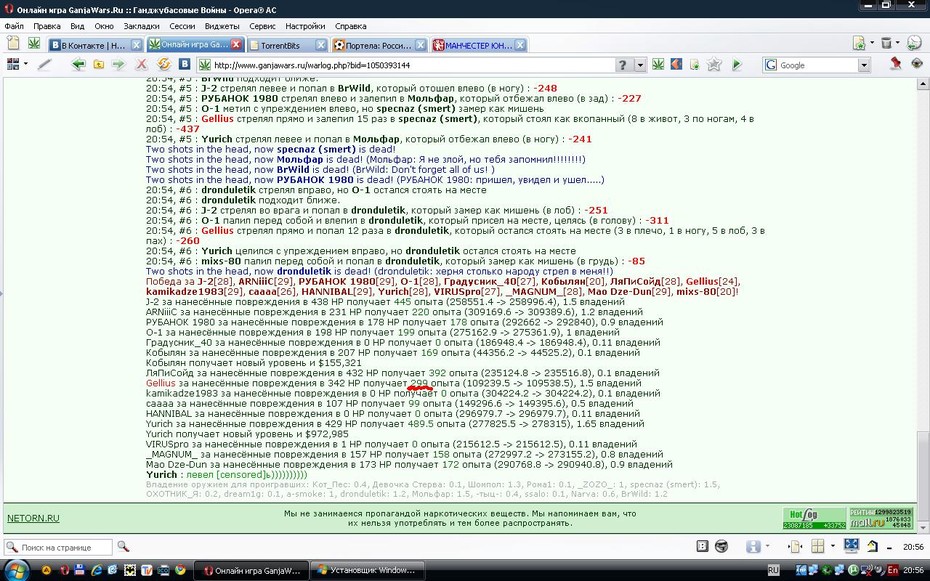The width and height of the screenshot is (930, 581).
Task: Go back with the green left arrow
Action: 78,65
